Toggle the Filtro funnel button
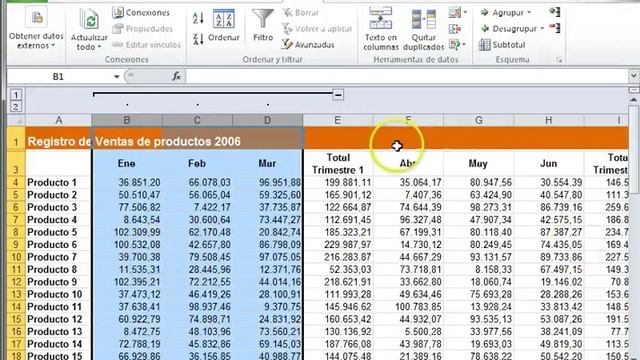The image size is (640, 360). (x=263, y=26)
